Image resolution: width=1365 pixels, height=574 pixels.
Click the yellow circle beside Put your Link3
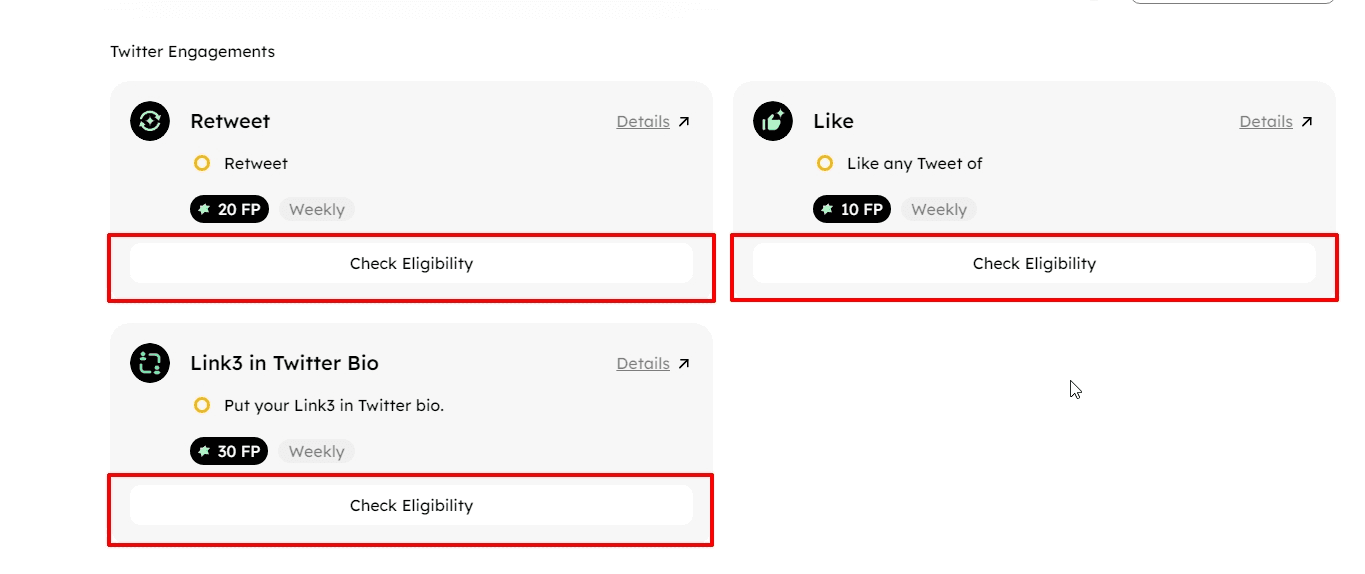tap(202, 405)
